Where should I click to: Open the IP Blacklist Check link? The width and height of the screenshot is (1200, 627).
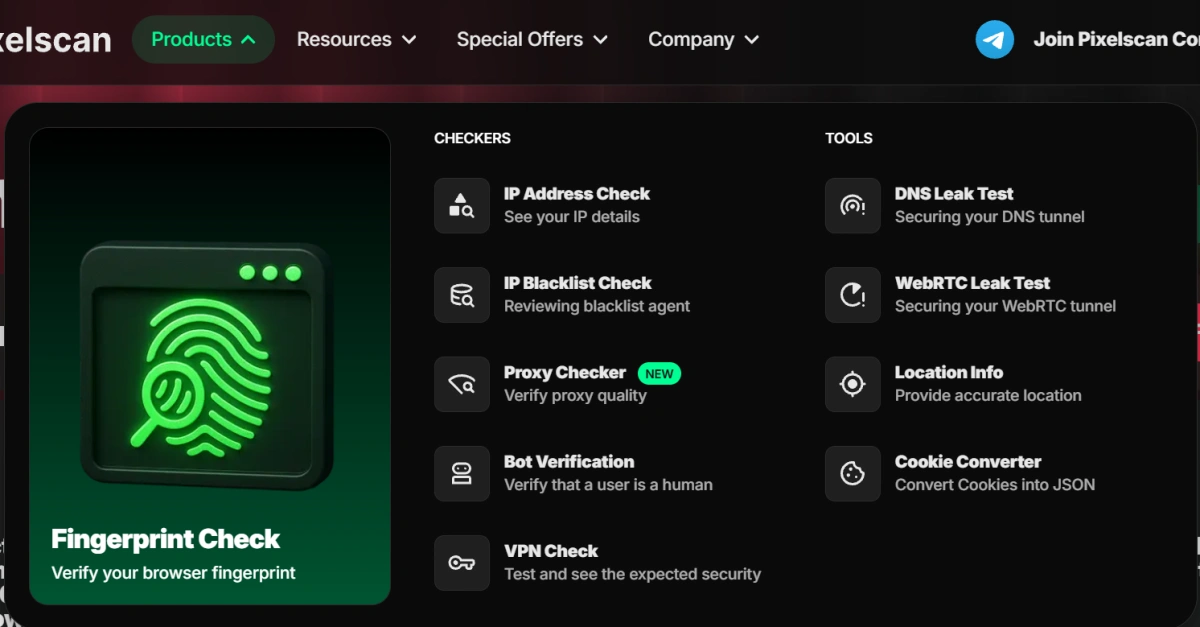[577, 283]
